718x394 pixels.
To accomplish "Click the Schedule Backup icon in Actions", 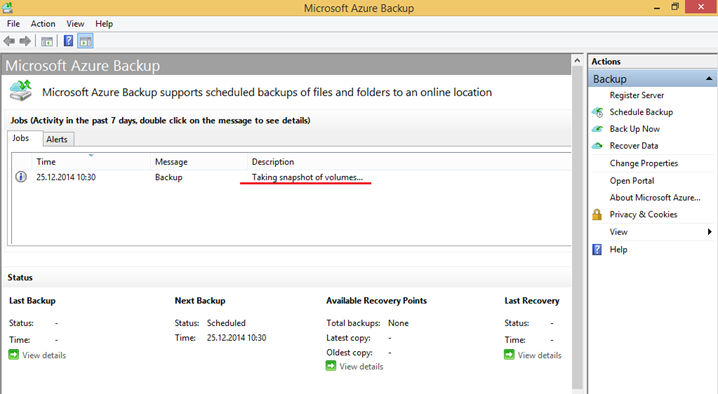I will (598, 112).
